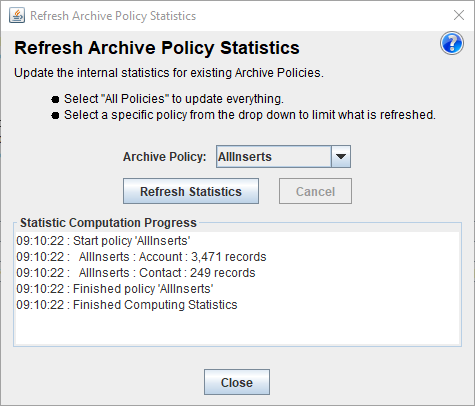This screenshot has height=406, width=475.
Task: Click the Archive Policy label
Action: pyautogui.click(x=165, y=157)
